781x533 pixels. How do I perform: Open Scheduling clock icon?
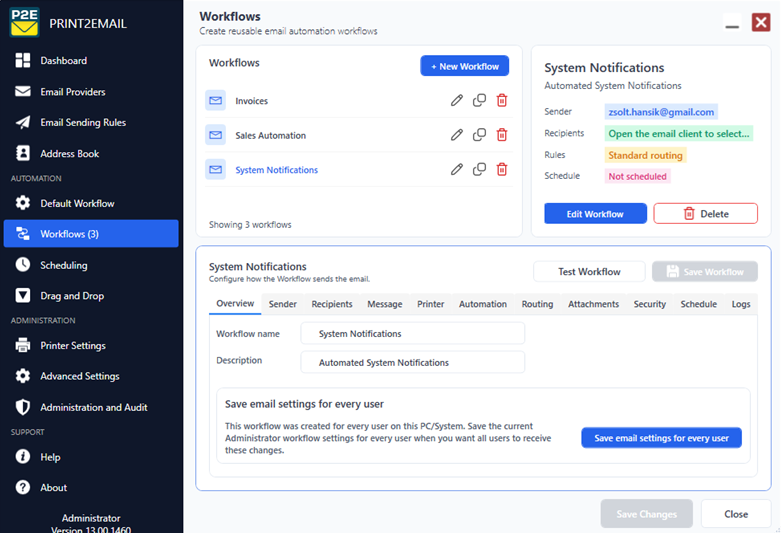(22, 265)
